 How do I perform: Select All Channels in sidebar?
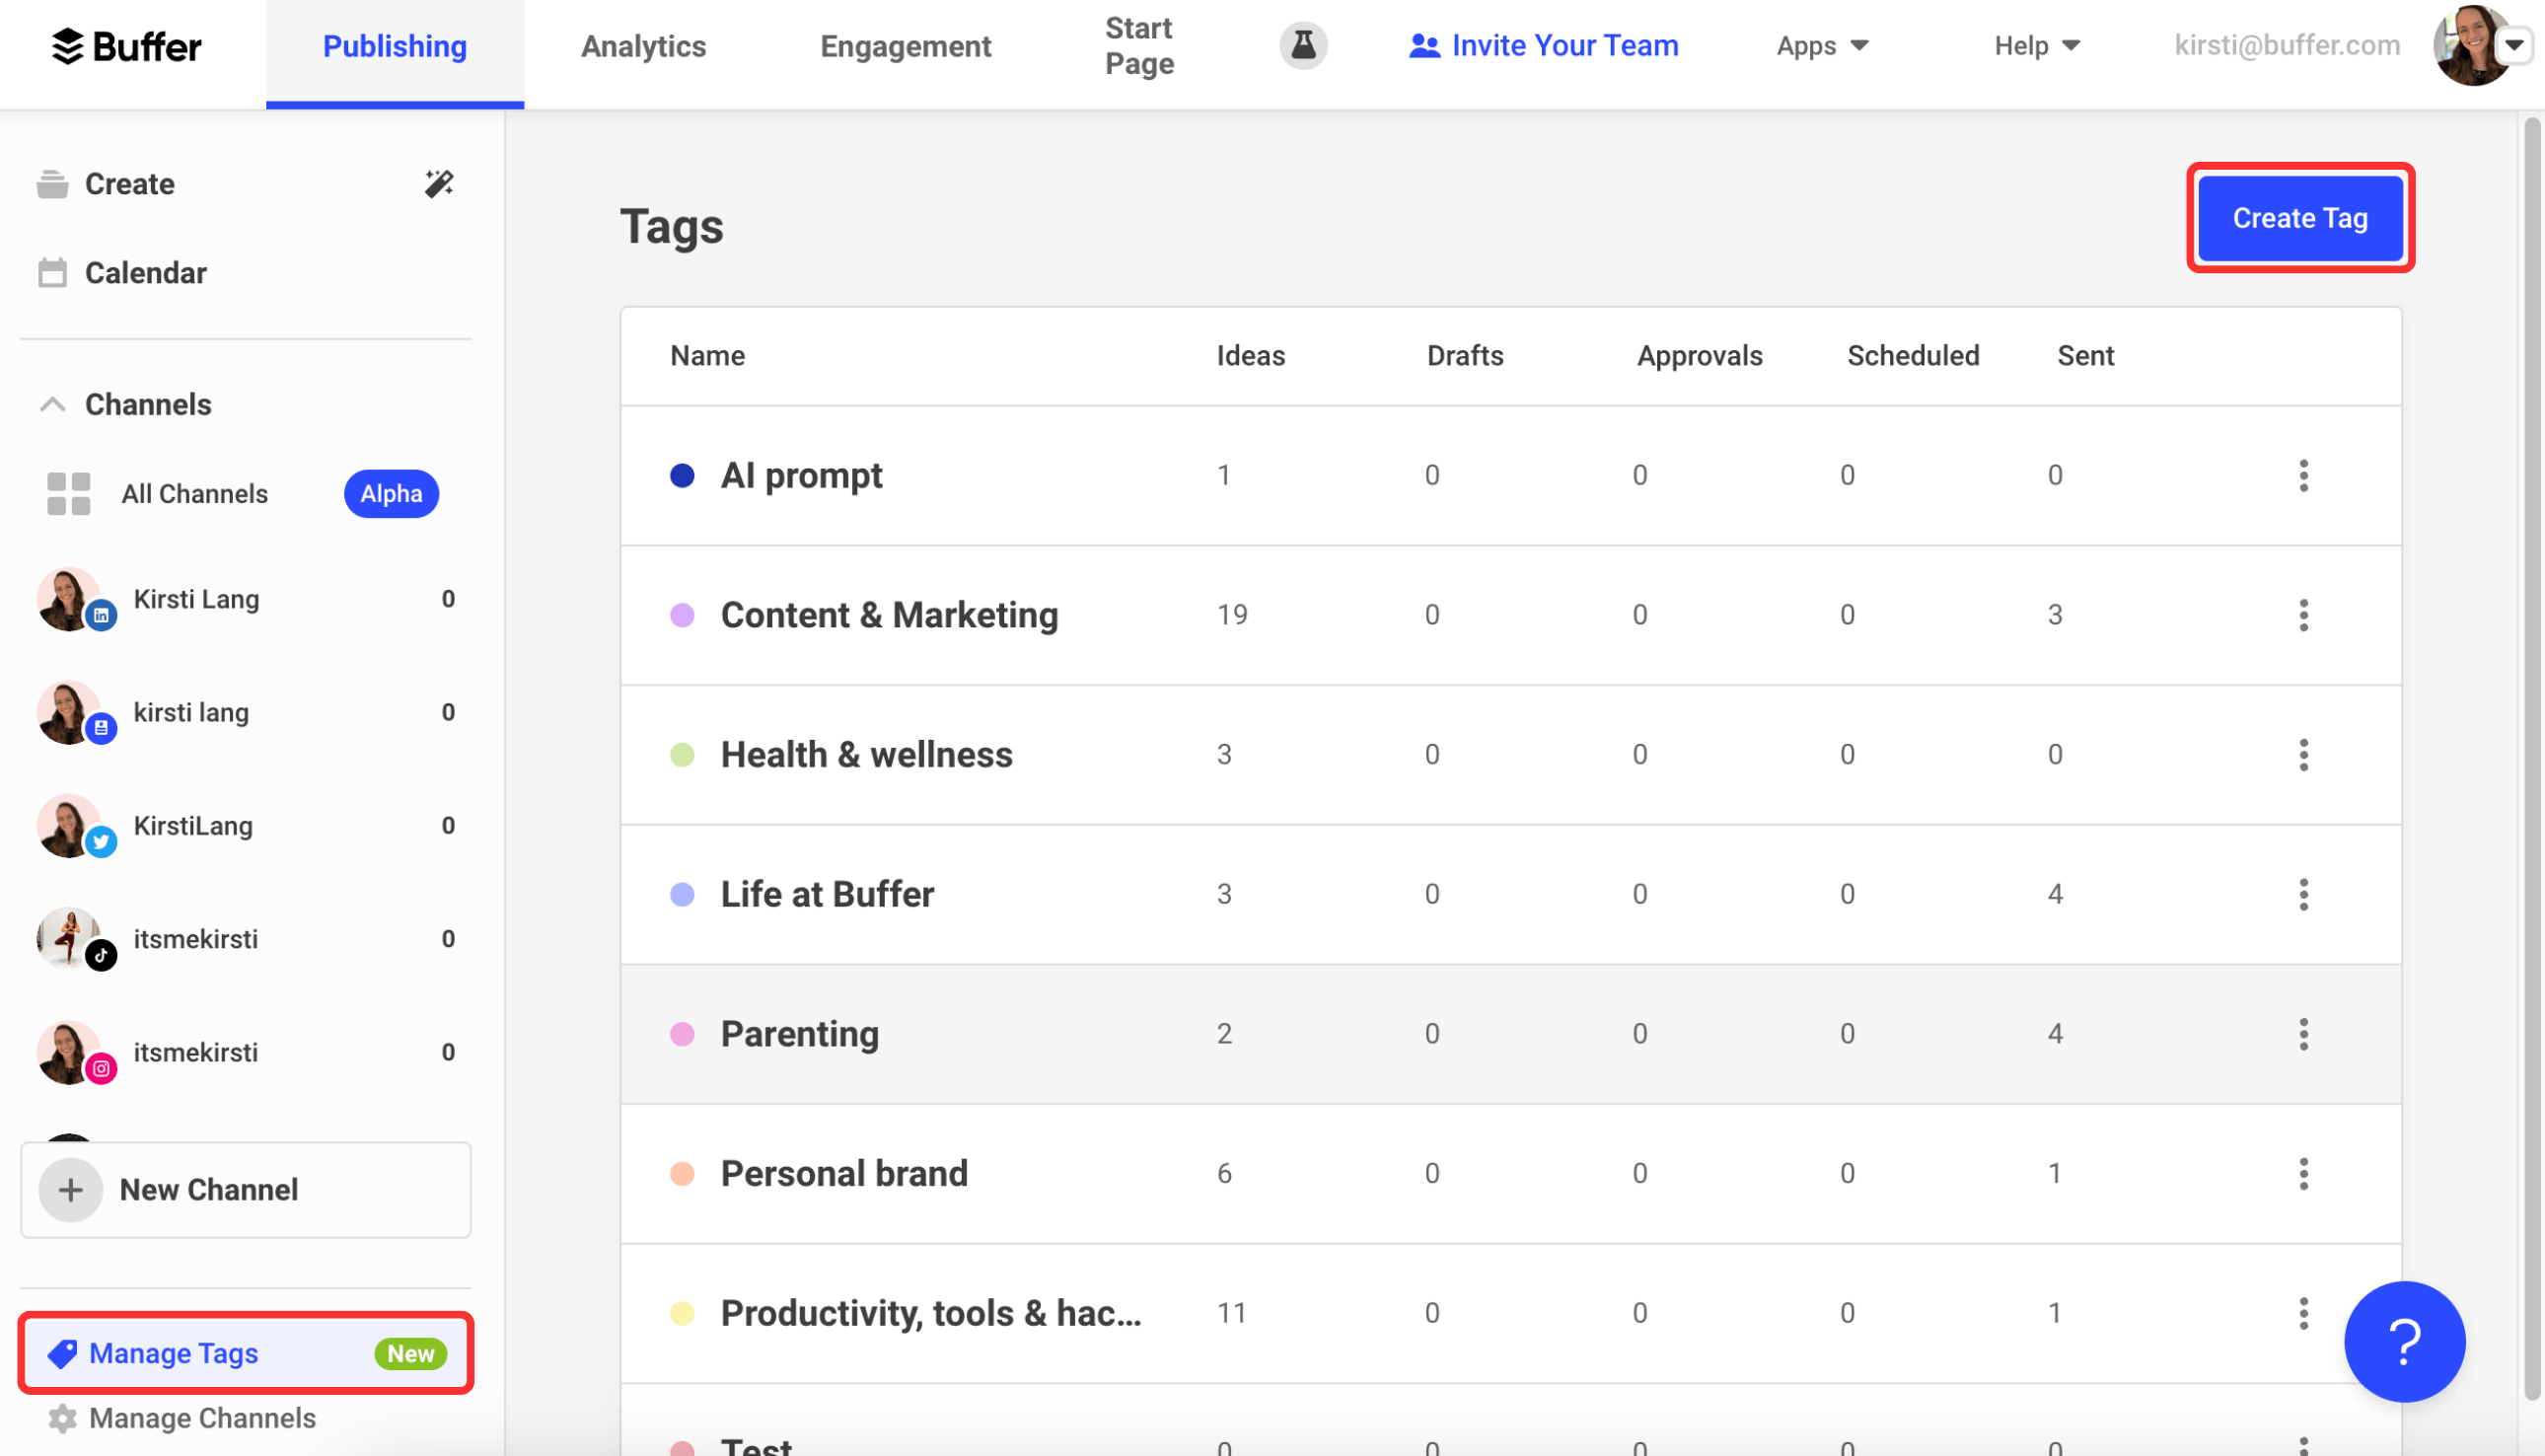pos(194,493)
